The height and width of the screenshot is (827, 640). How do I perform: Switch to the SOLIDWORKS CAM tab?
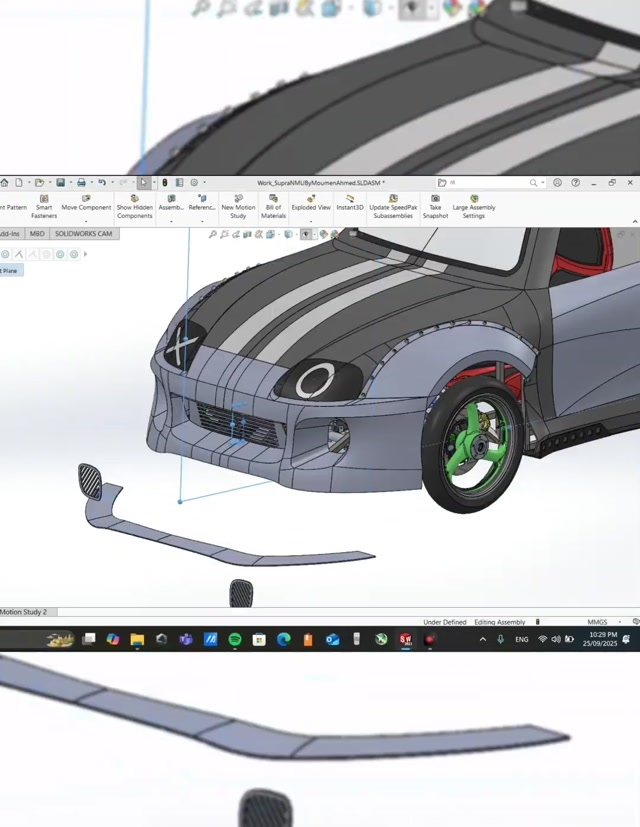83,234
